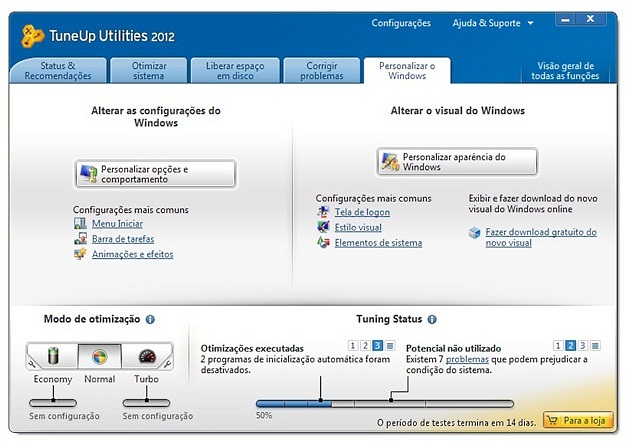
Task: Open the Configurações menu
Action: pos(401,23)
